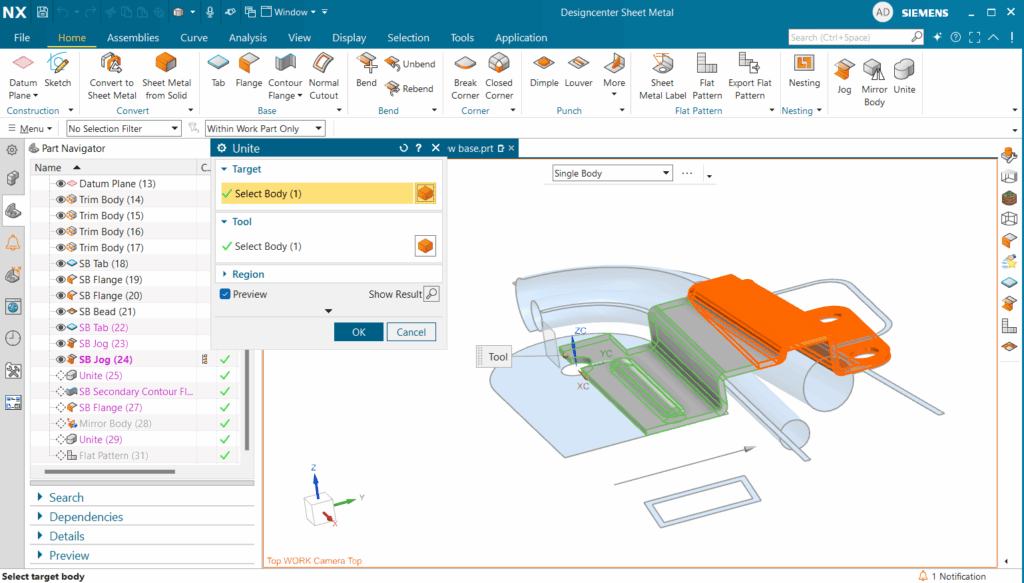This screenshot has width=1024, height=583.
Task: Open the Single Body selection dropdown
Action: click(612, 173)
